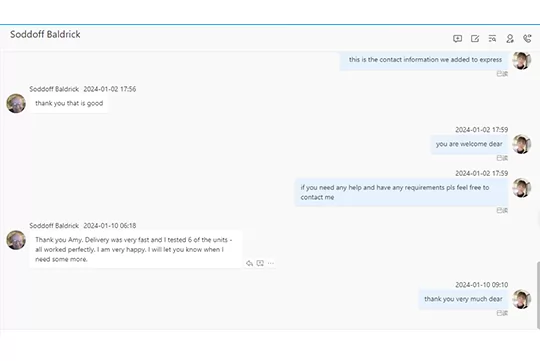Click Soddoff Baldrick avatar beside thank you message
Viewport: 540px width, 361px height.
(16, 103)
